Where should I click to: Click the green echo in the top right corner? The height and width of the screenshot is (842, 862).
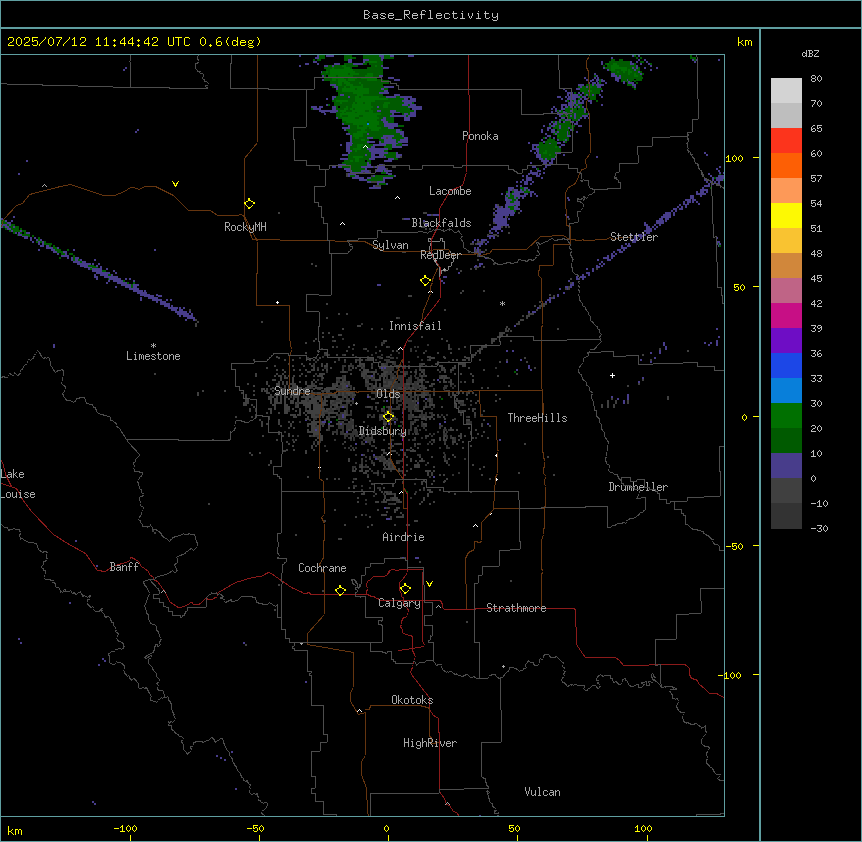pyautogui.click(x=625, y=71)
